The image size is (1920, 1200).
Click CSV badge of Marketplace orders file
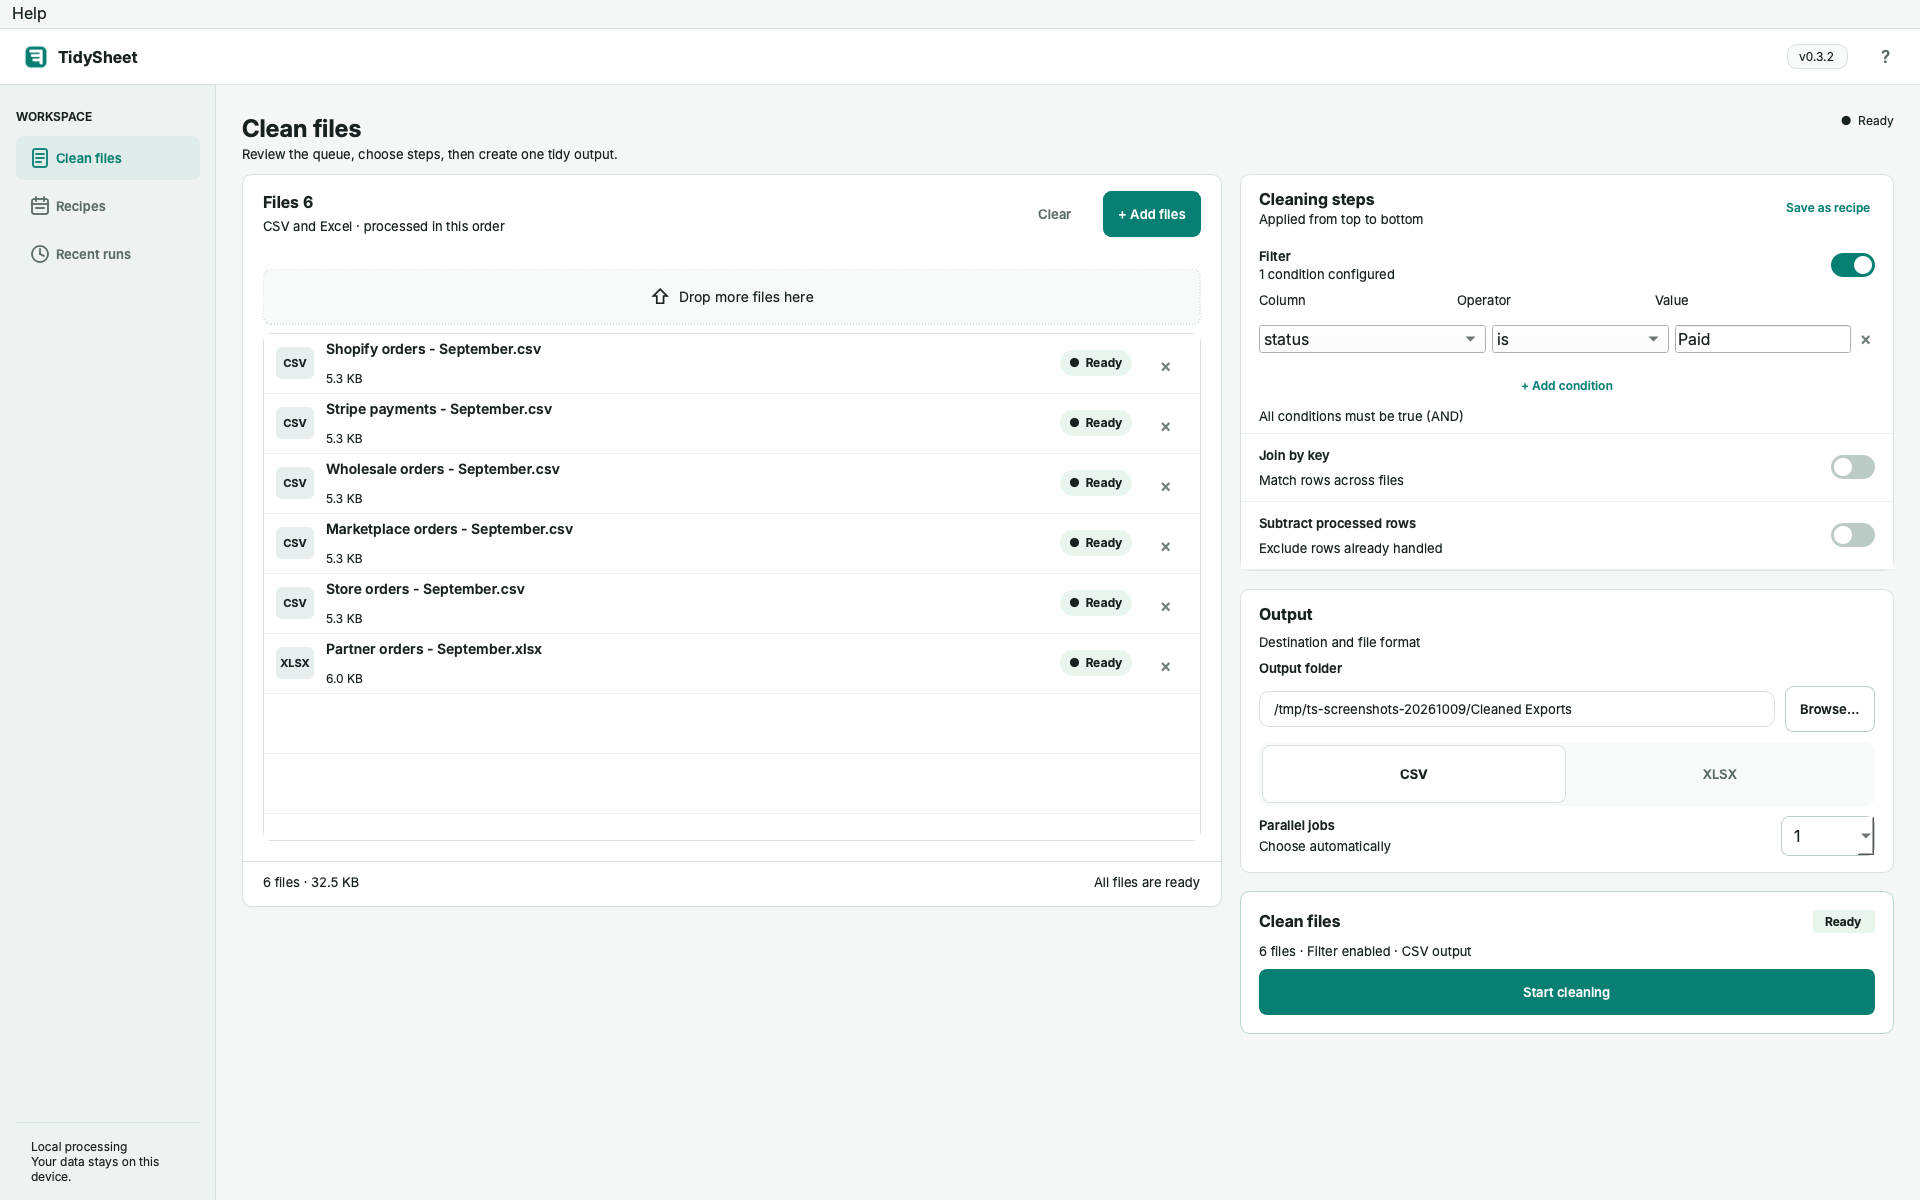[x=295, y=543]
